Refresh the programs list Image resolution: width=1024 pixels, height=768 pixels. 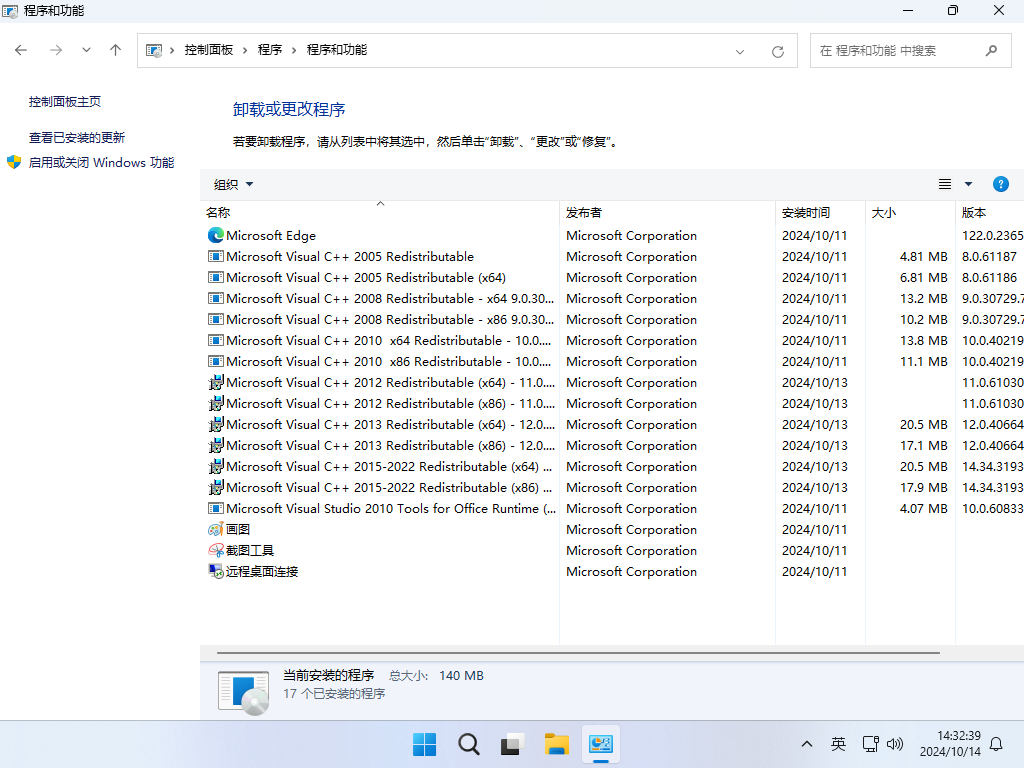click(x=778, y=52)
